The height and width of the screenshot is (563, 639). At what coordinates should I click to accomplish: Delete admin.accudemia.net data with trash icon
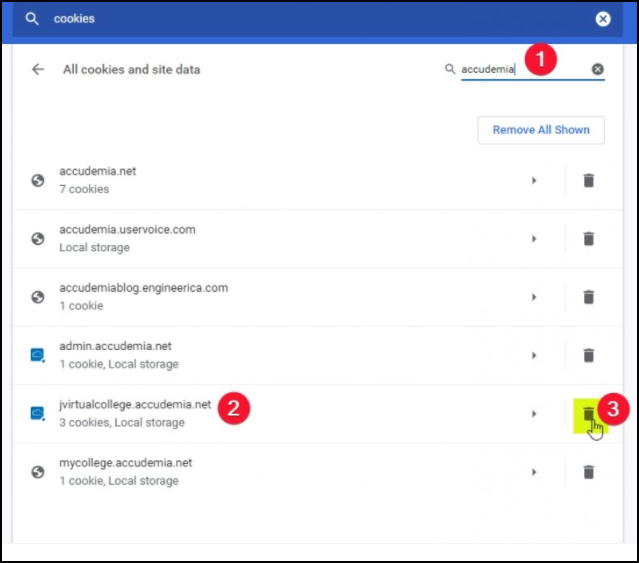click(588, 355)
